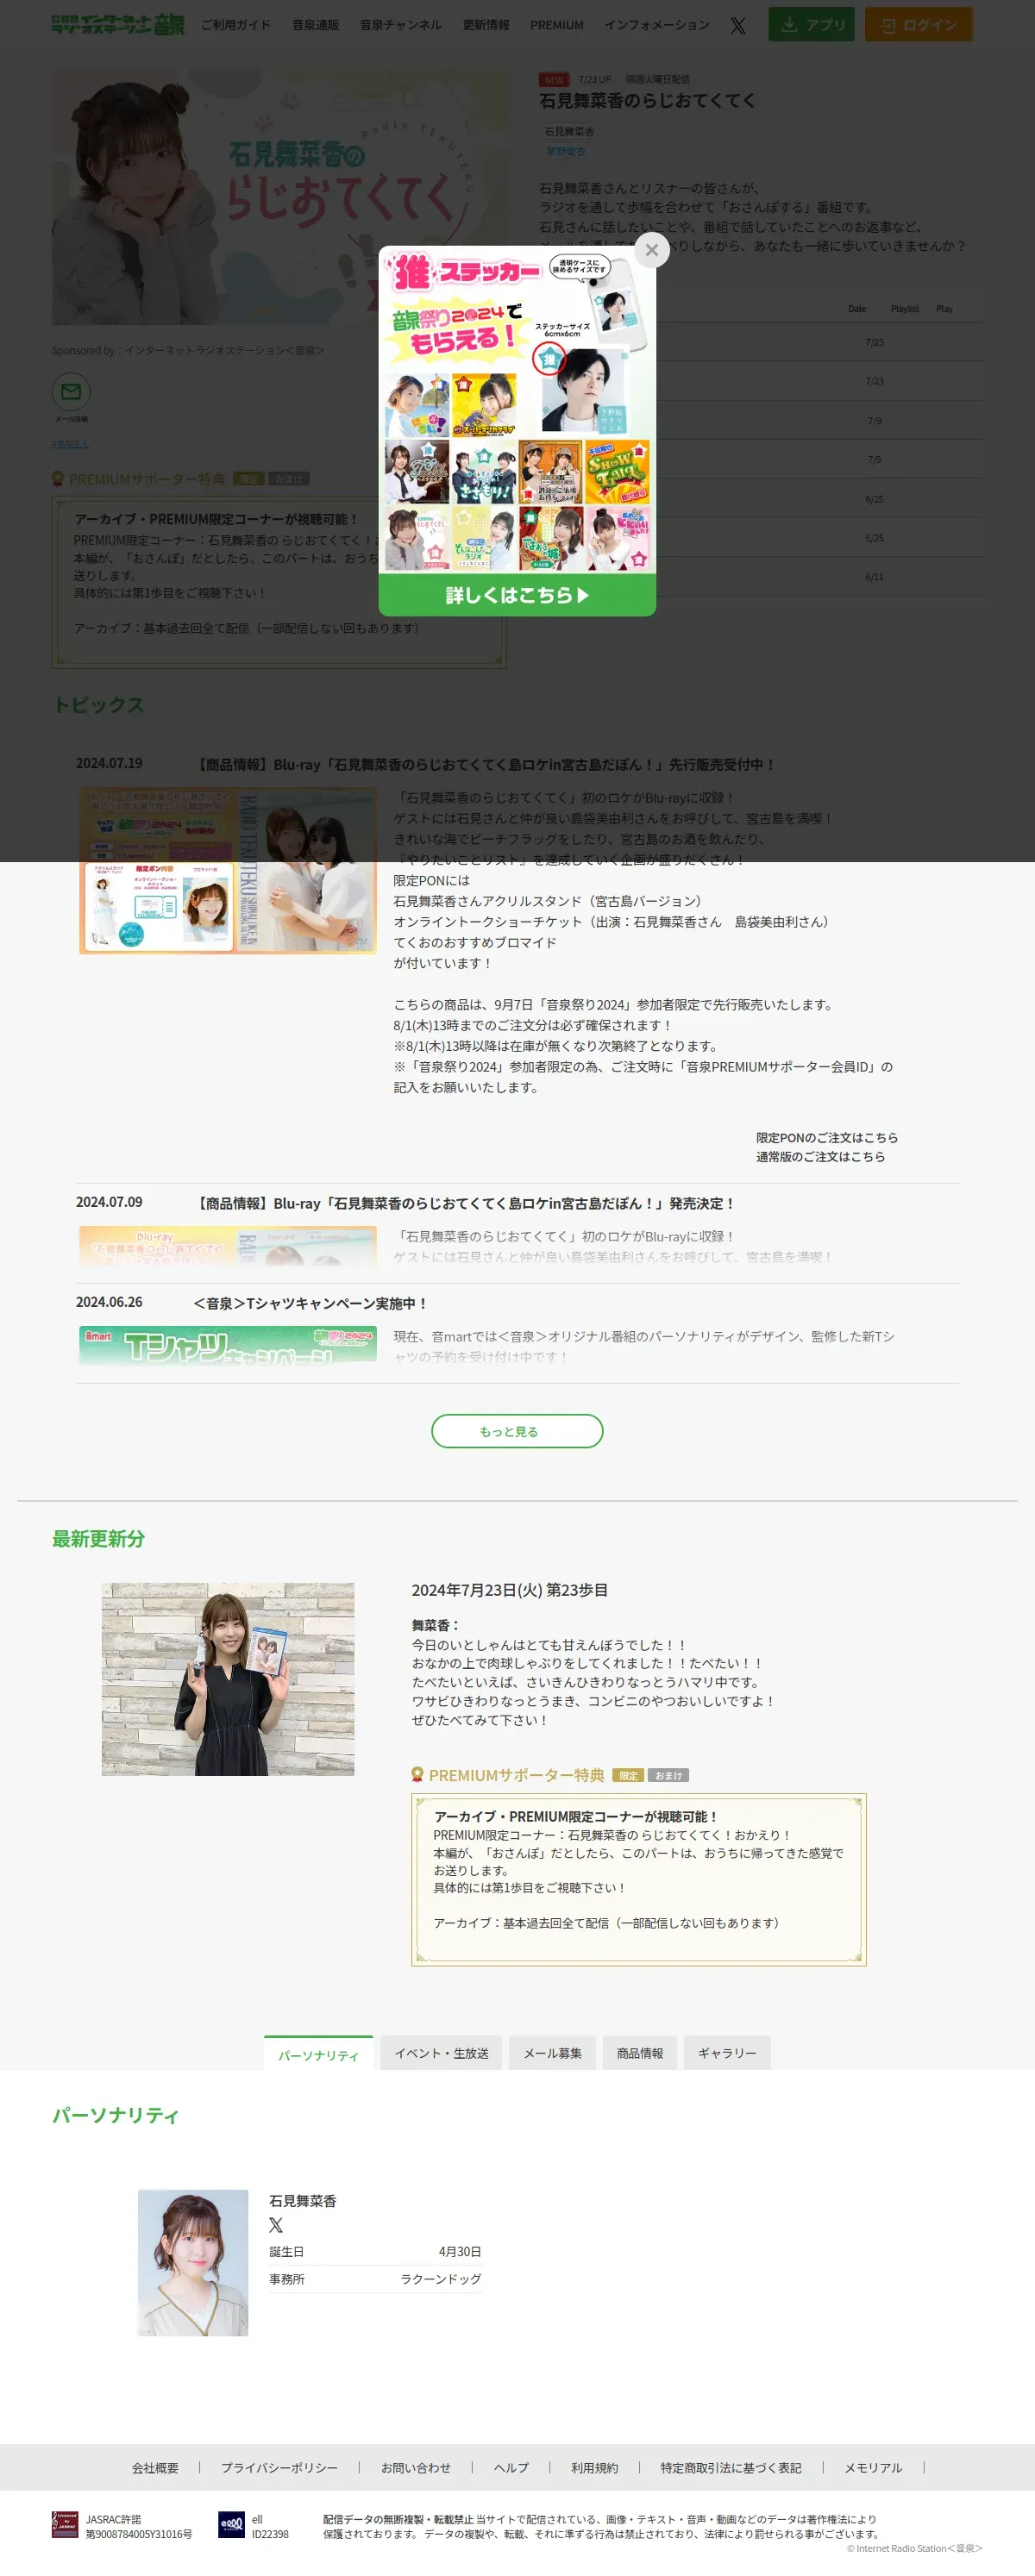This screenshot has width=1035, height=2576.
Task: Click the X icon under 石見舞菜香's name
Action: 276,2225
